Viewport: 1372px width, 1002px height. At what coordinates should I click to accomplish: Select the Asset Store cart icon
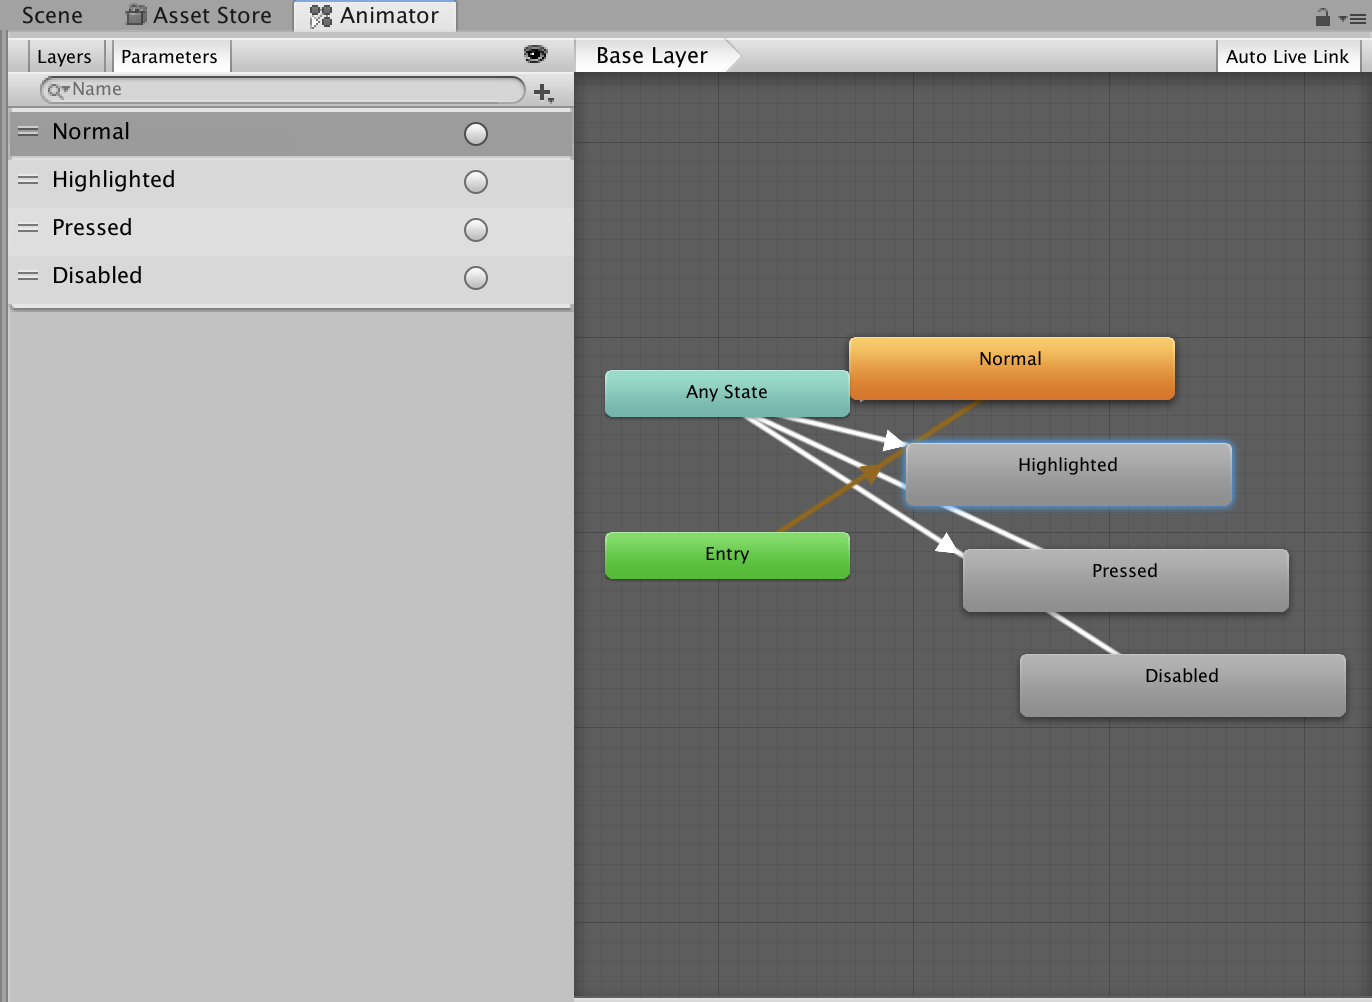pyautogui.click(x=135, y=15)
